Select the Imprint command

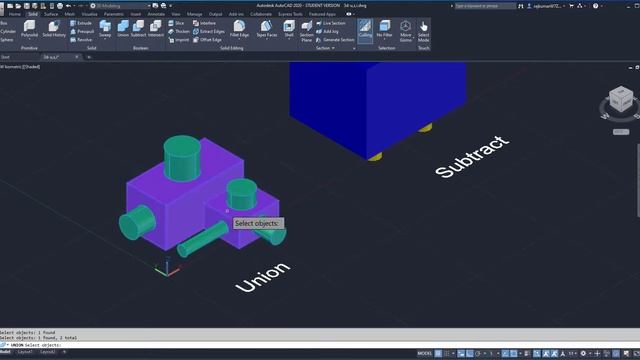pos(179,40)
